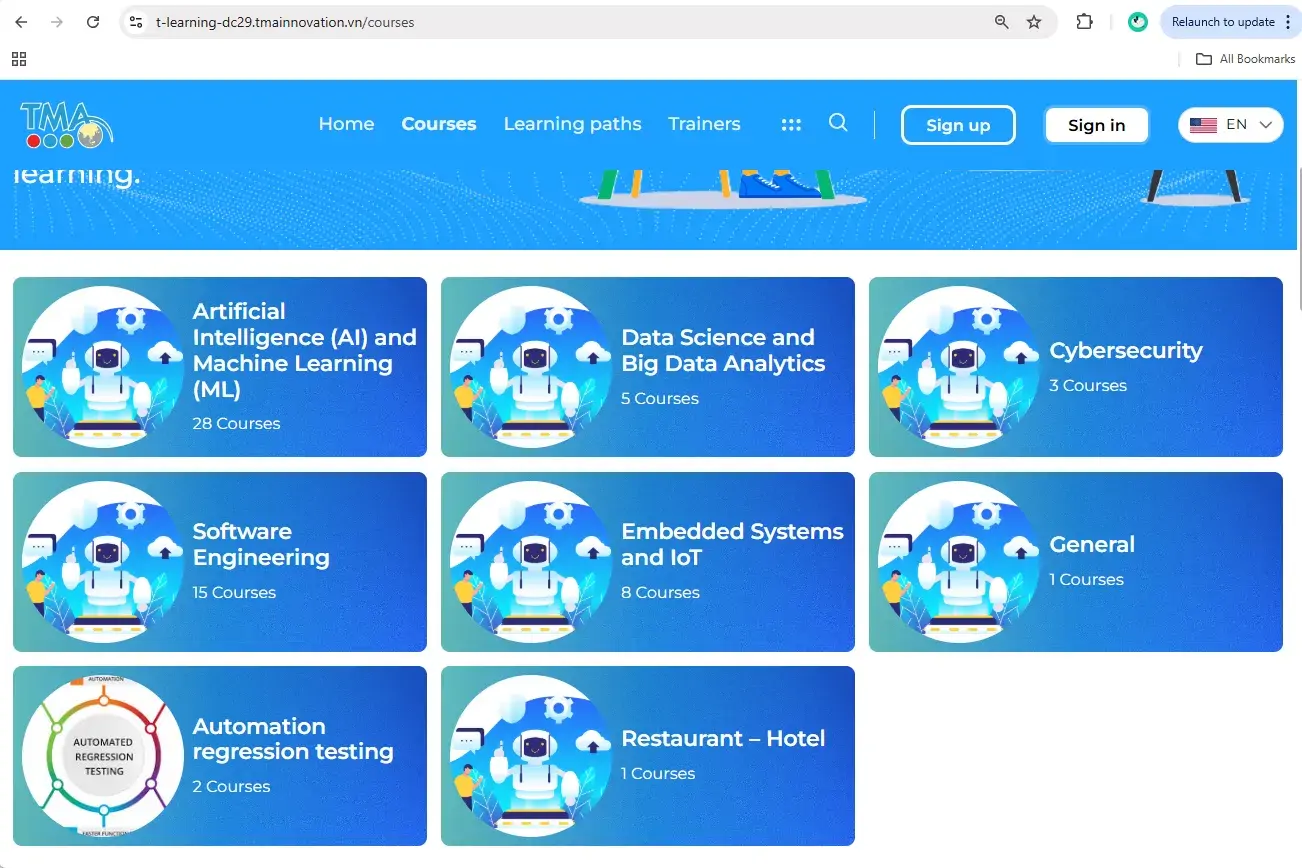This screenshot has width=1302, height=868.
Task: Reload the page using the refresh icon
Action: click(93, 22)
